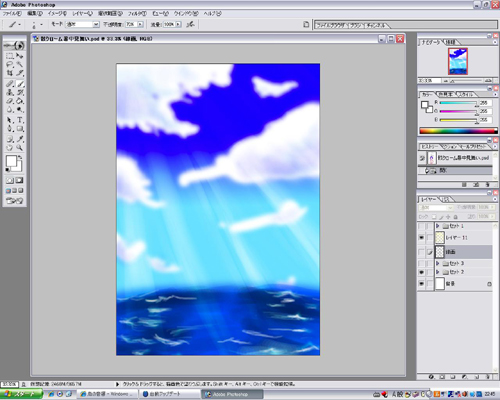Toggle link box of レイヤー 11 layer
Image resolution: width=500 pixels, height=400 pixels.
pos(430,238)
